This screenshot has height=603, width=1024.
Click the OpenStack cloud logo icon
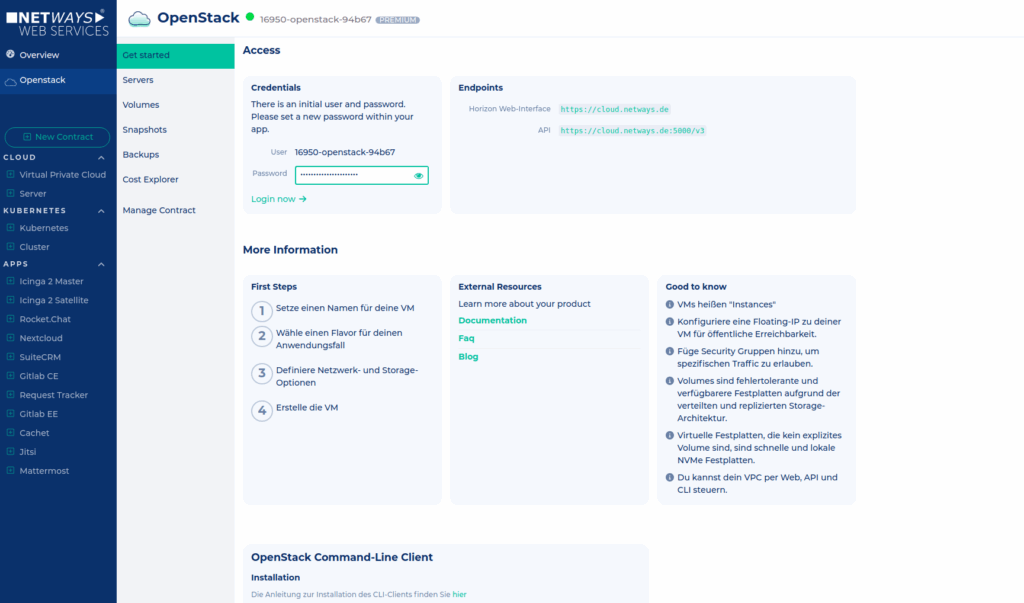coord(140,18)
